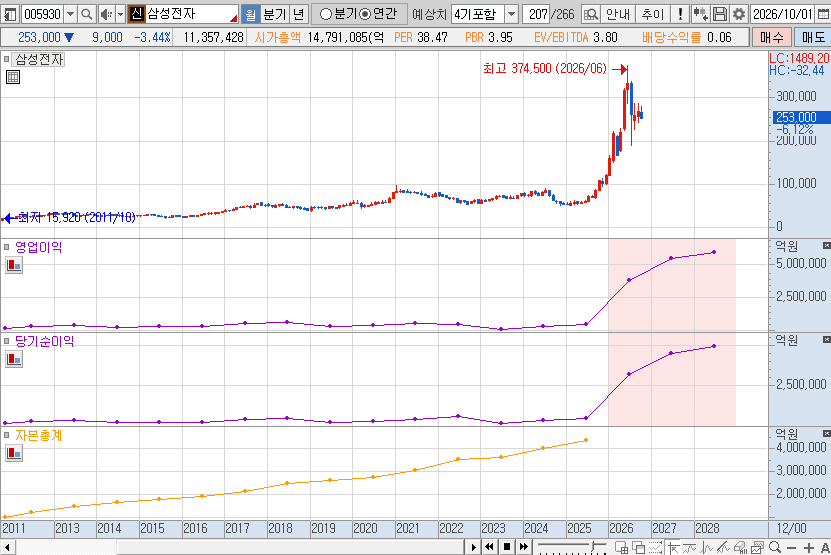
Task: Click the 당기순이익 bar chart style icon
Action: coord(14,359)
